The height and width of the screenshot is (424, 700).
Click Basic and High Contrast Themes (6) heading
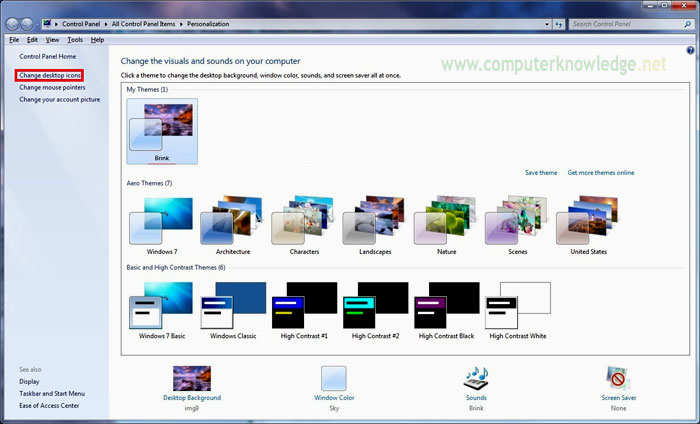176,267
